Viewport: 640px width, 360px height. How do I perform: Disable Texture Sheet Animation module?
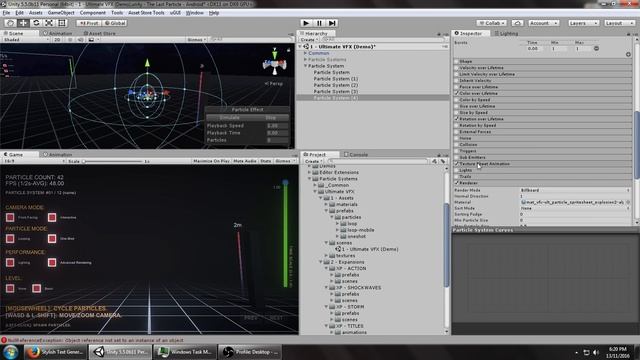pos(457,164)
